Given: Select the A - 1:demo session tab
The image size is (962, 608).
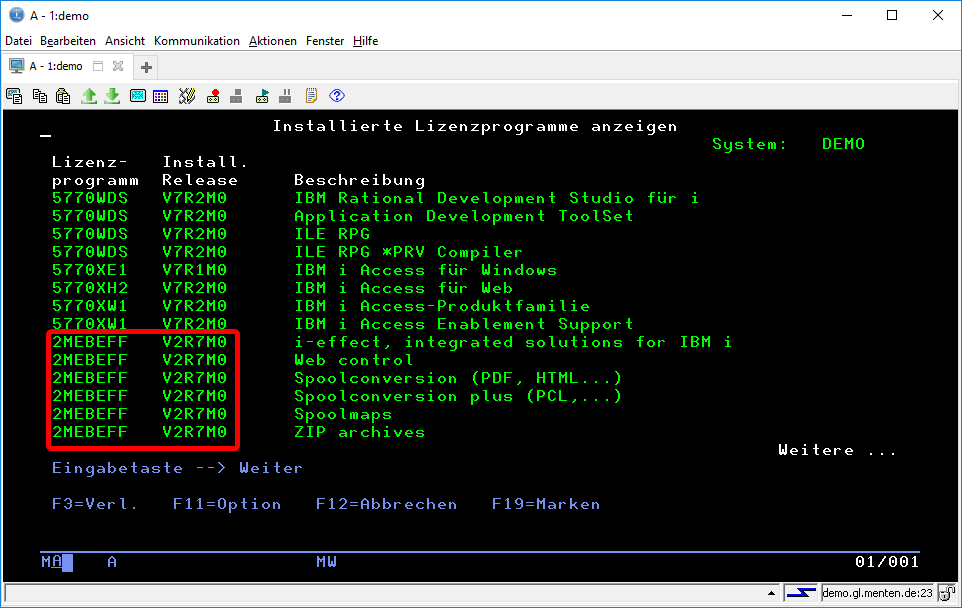Looking at the screenshot, I should (56, 66).
